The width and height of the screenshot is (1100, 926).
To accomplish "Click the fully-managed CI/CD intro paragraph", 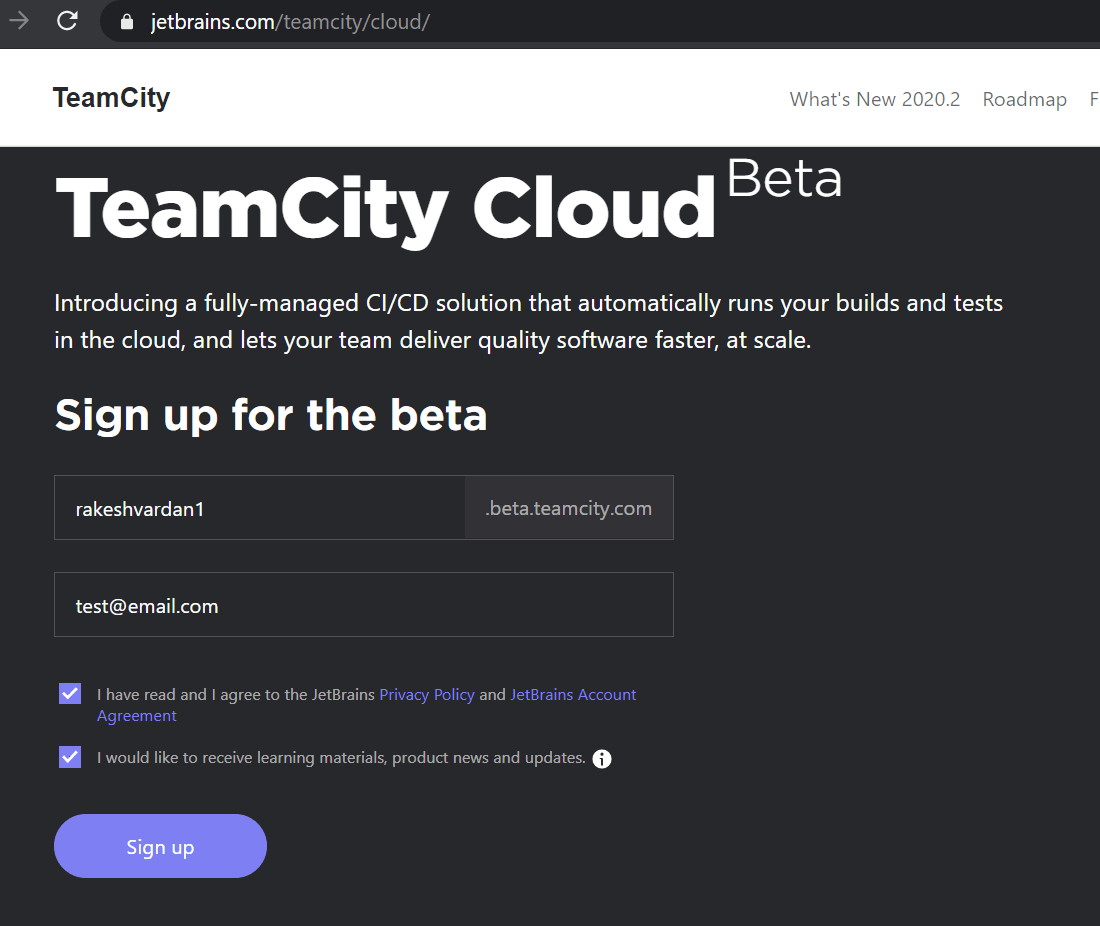I will coord(528,321).
